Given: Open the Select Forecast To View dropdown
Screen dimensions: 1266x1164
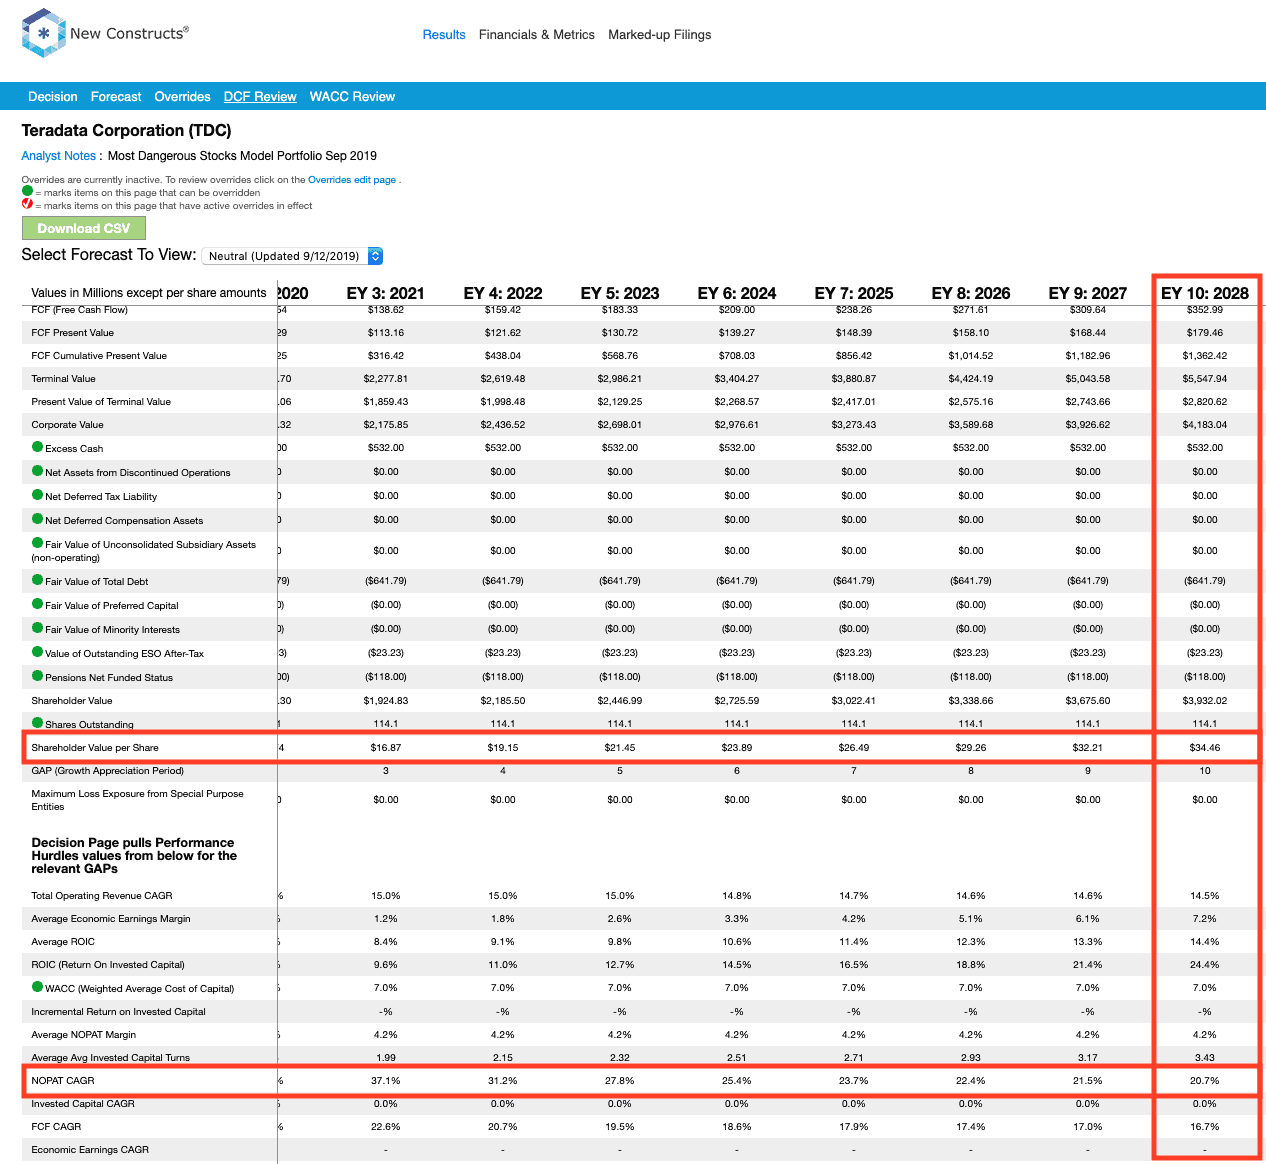Looking at the screenshot, I should (292, 256).
